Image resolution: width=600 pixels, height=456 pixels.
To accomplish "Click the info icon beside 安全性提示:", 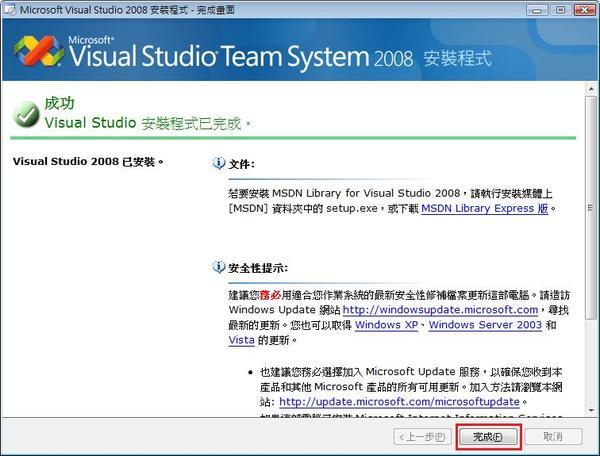I will [218, 267].
